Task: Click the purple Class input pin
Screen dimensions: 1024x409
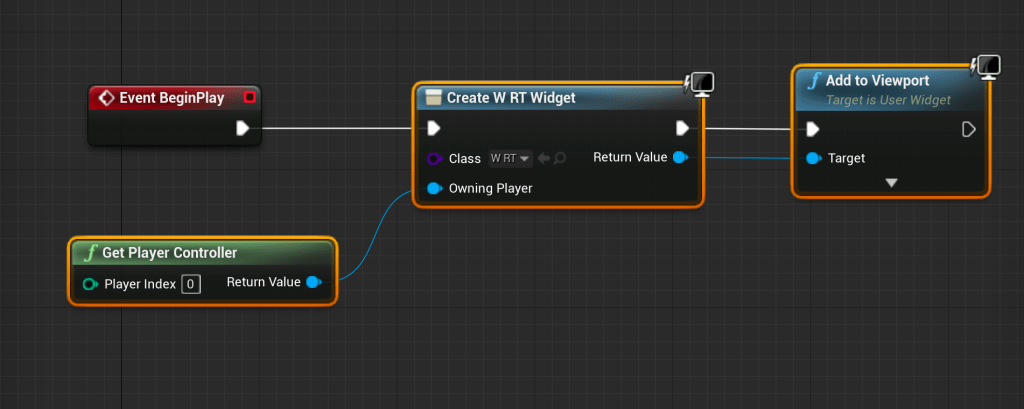Action: click(434, 158)
